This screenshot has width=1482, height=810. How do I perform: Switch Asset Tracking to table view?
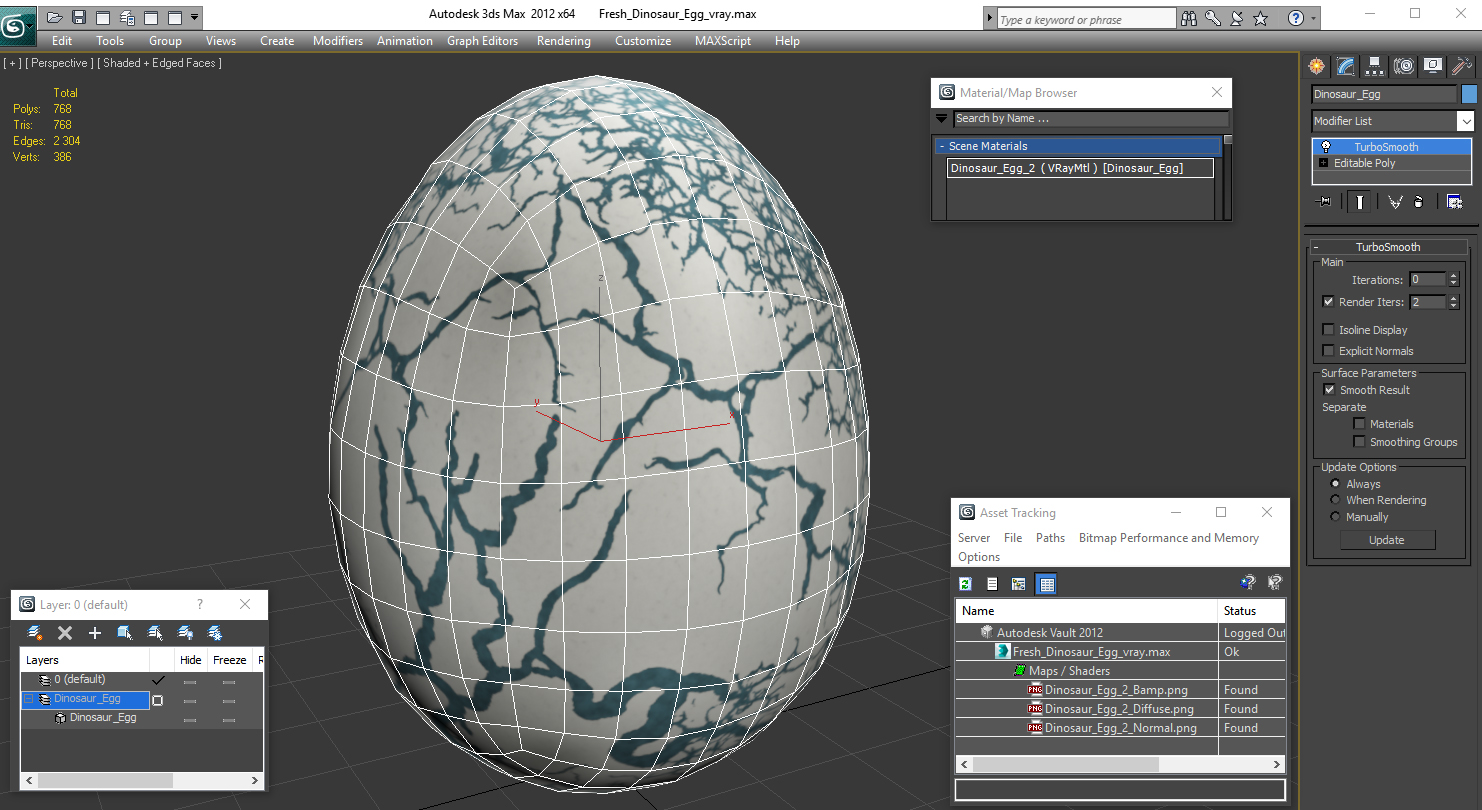[1046, 584]
